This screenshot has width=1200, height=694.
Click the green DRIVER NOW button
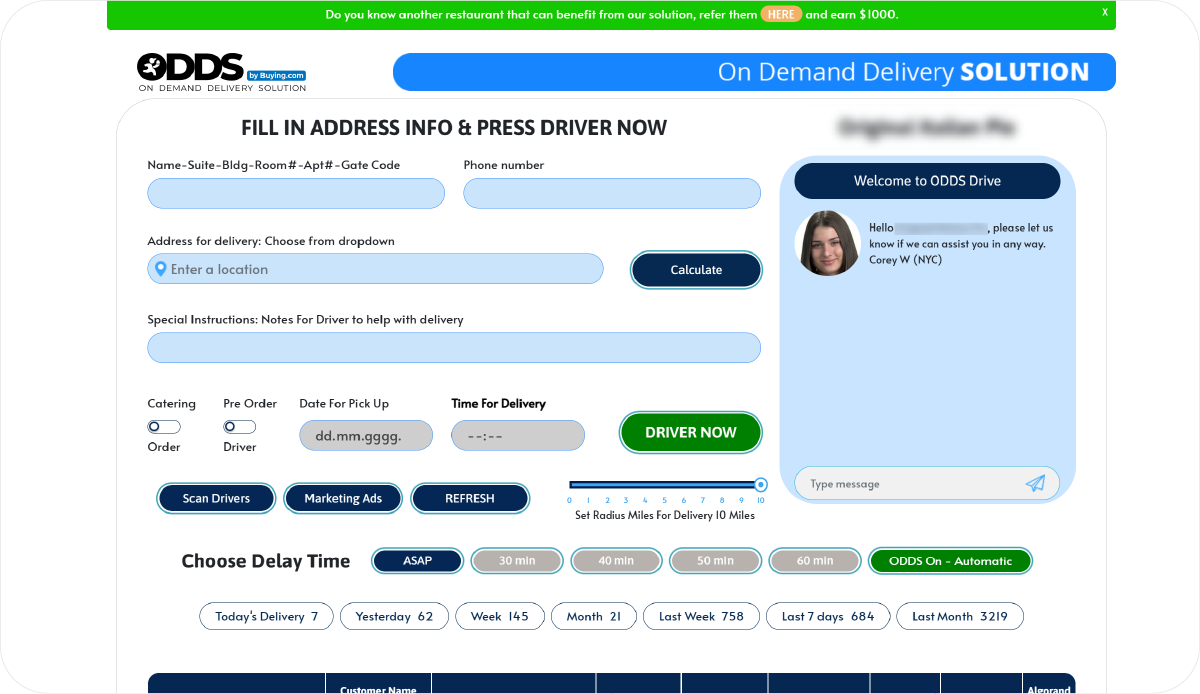point(691,433)
